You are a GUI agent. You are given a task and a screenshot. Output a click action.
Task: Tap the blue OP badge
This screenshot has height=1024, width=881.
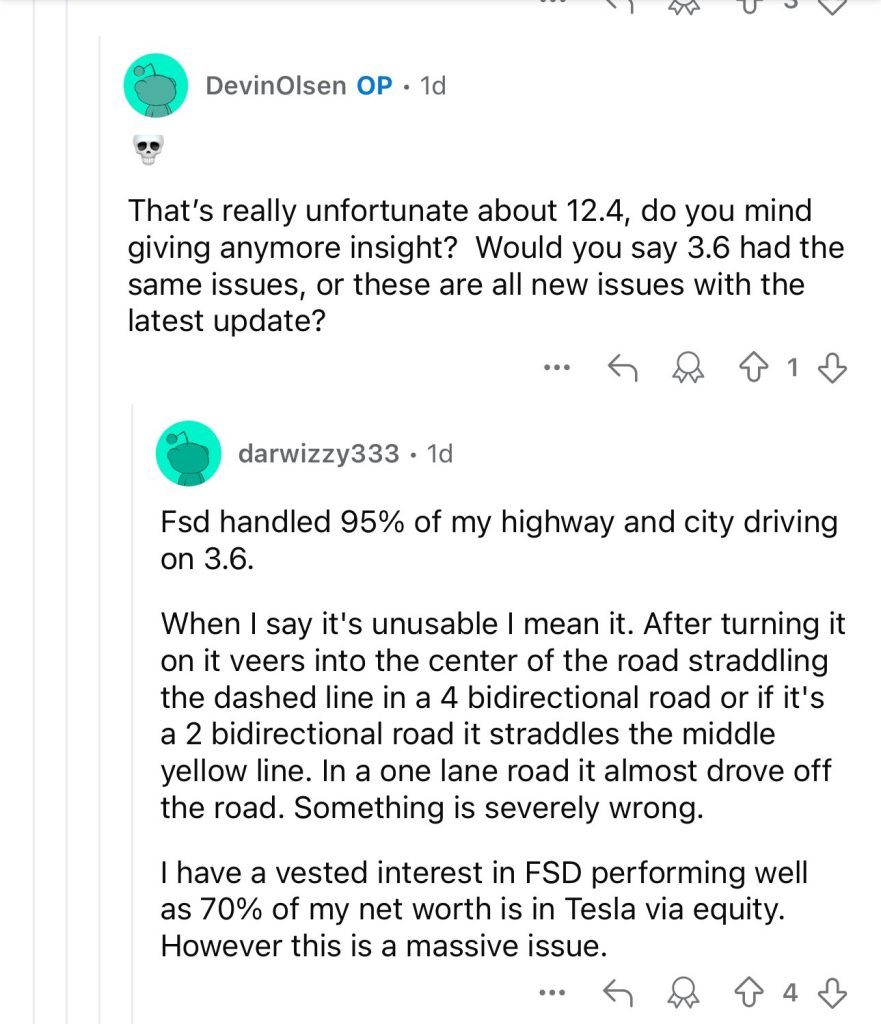(x=374, y=86)
